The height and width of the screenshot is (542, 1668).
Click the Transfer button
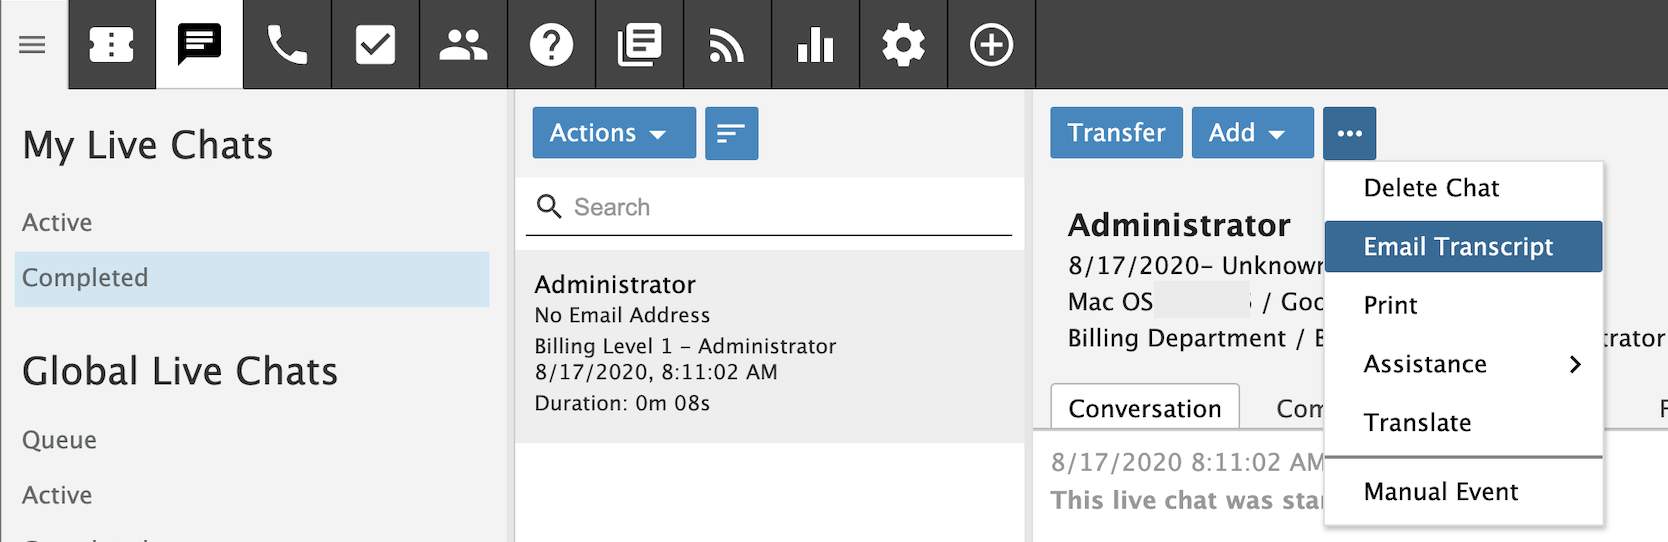[x=1116, y=133]
